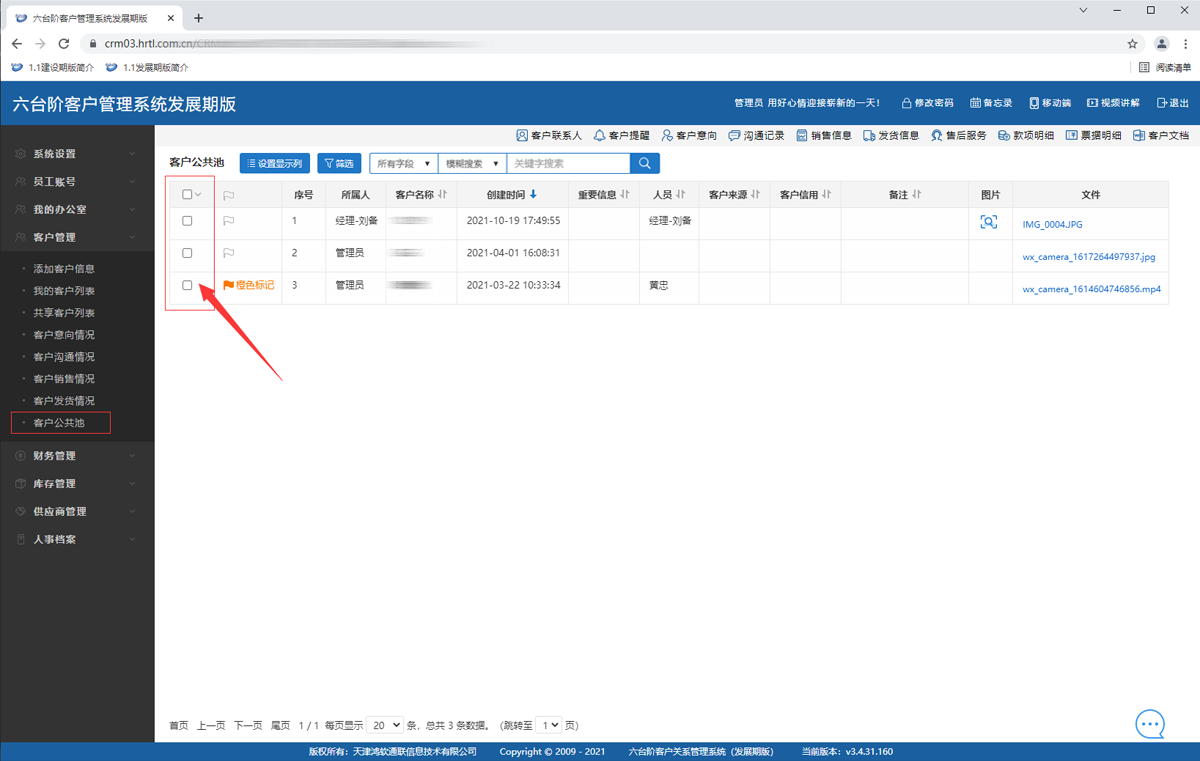Image resolution: width=1200 pixels, height=761 pixels.
Task: Open 客户联系人 from the top toolbar
Action: (x=549, y=135)
